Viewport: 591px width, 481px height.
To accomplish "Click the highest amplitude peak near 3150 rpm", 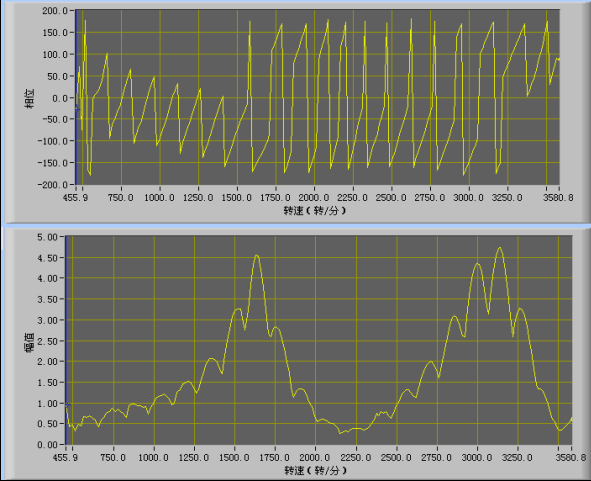I will (500, 248).
